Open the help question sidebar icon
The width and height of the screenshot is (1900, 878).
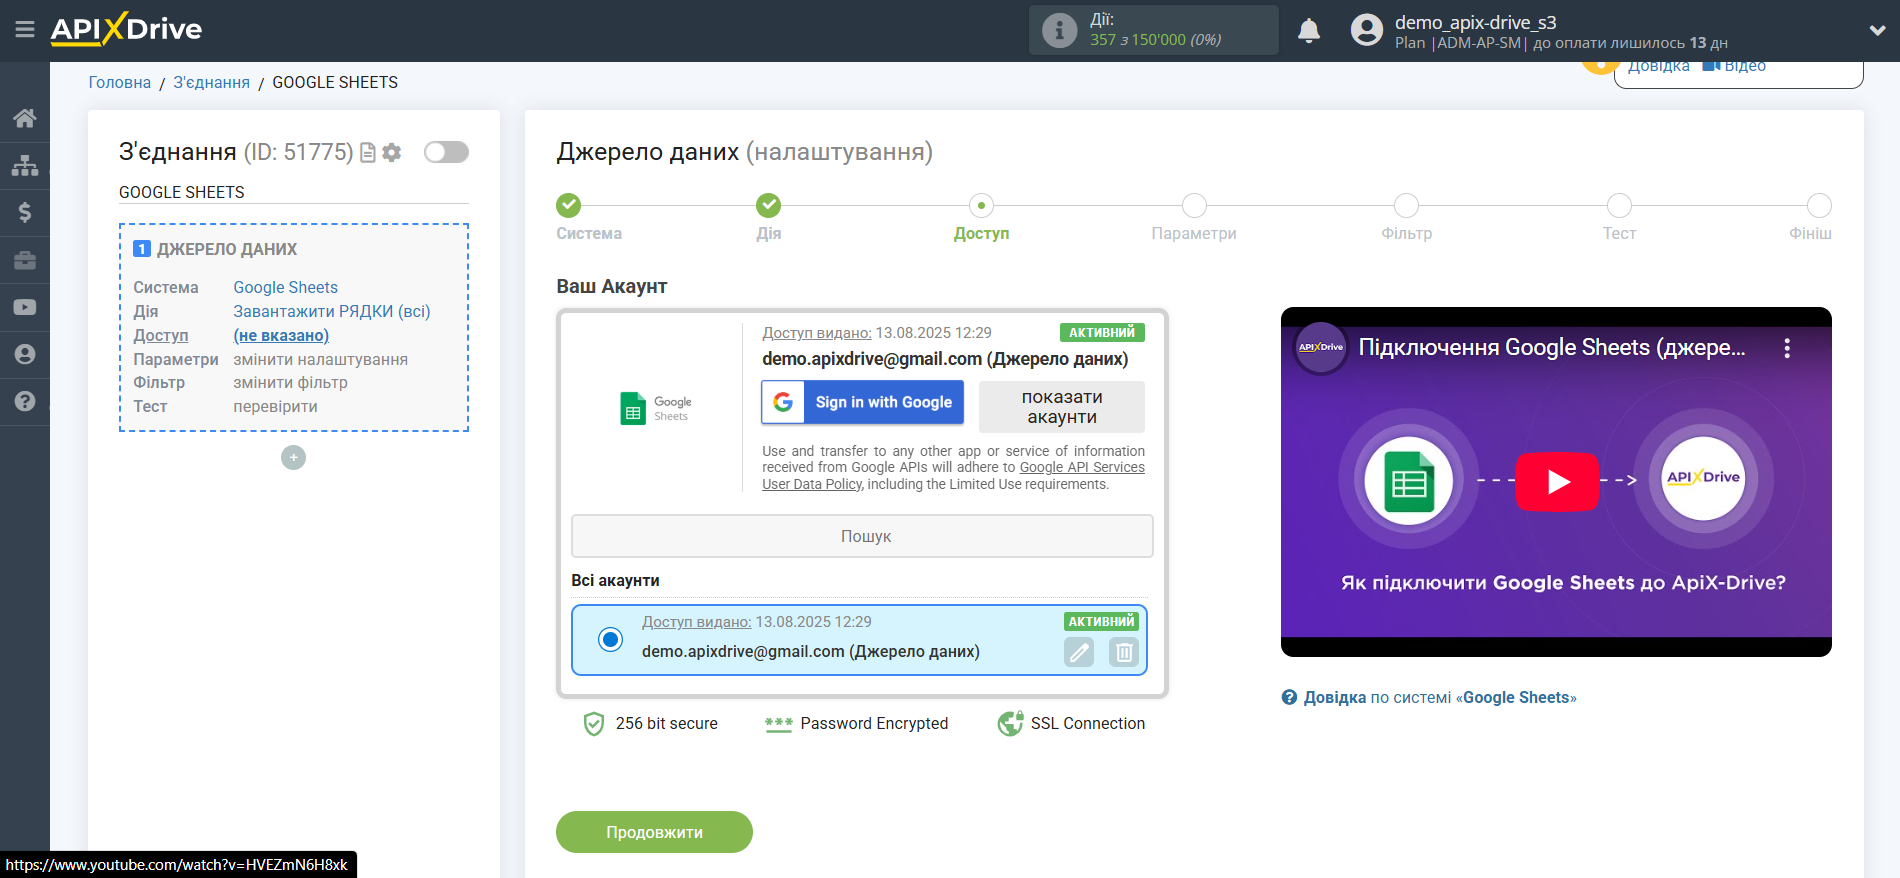coord(25,401)
